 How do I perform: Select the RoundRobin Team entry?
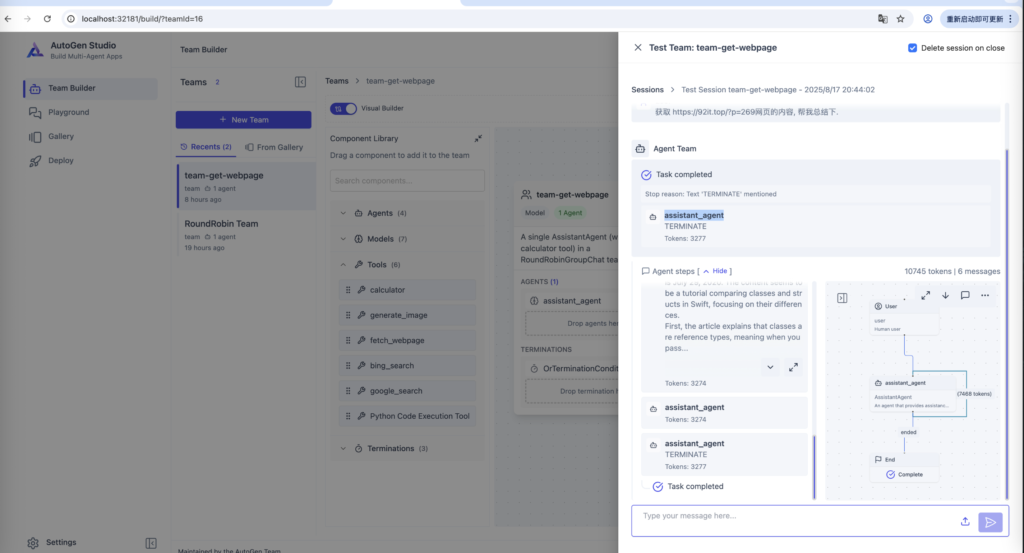pyautogui.click(x=246, y=235)
